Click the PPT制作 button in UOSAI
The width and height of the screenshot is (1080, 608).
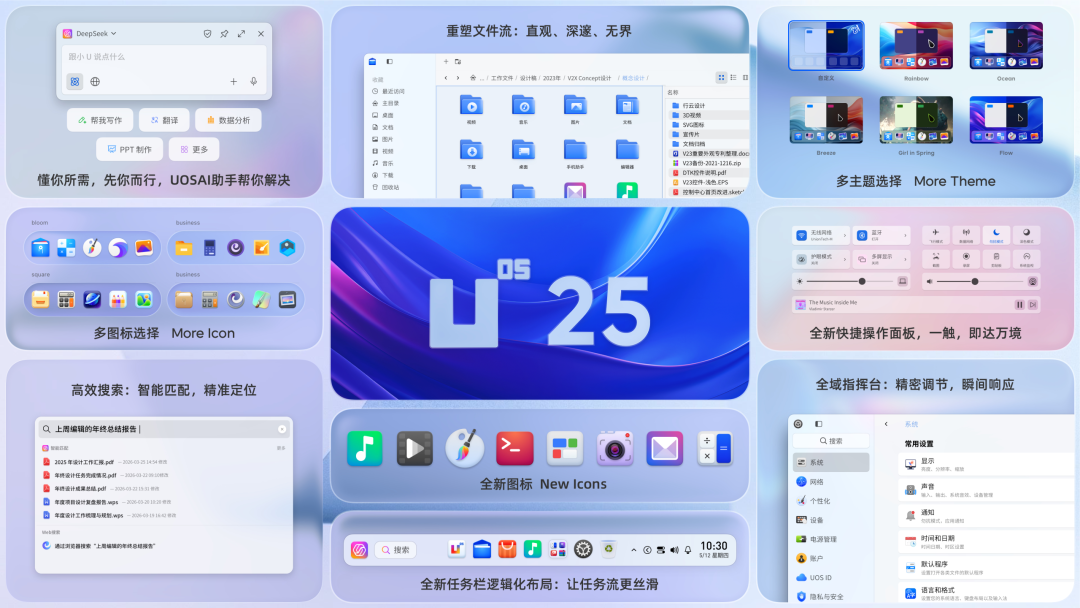point(130,148)
